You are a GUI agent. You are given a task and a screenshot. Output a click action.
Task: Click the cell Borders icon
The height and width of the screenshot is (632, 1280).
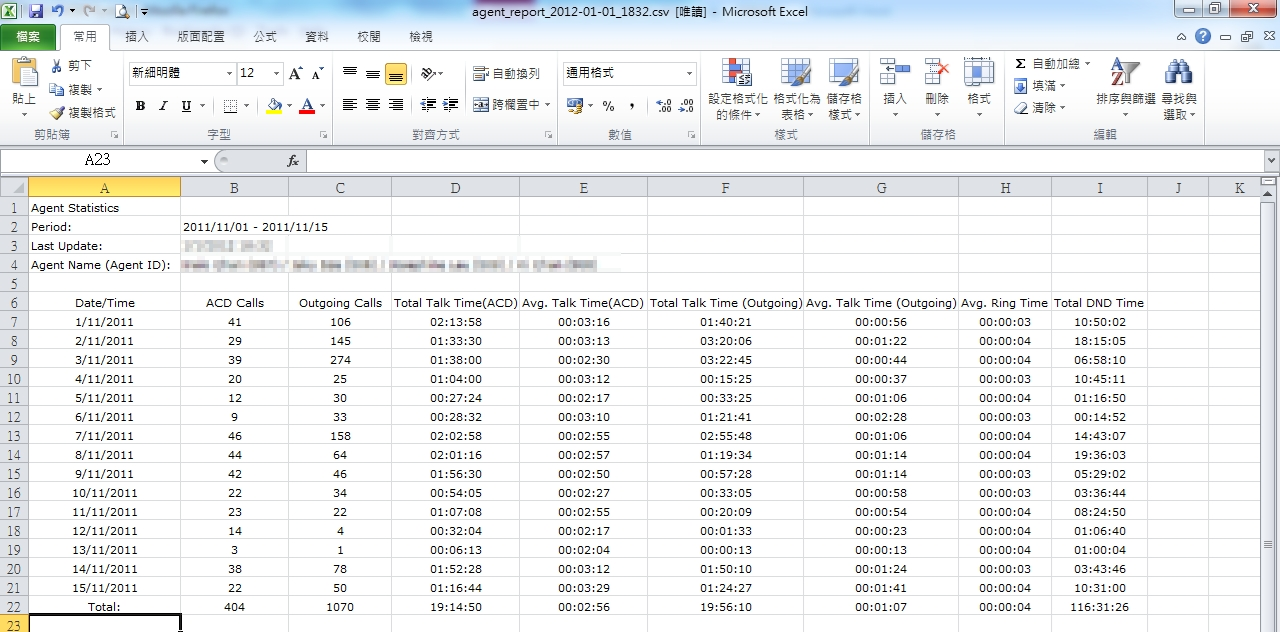[x=230, y=105]
